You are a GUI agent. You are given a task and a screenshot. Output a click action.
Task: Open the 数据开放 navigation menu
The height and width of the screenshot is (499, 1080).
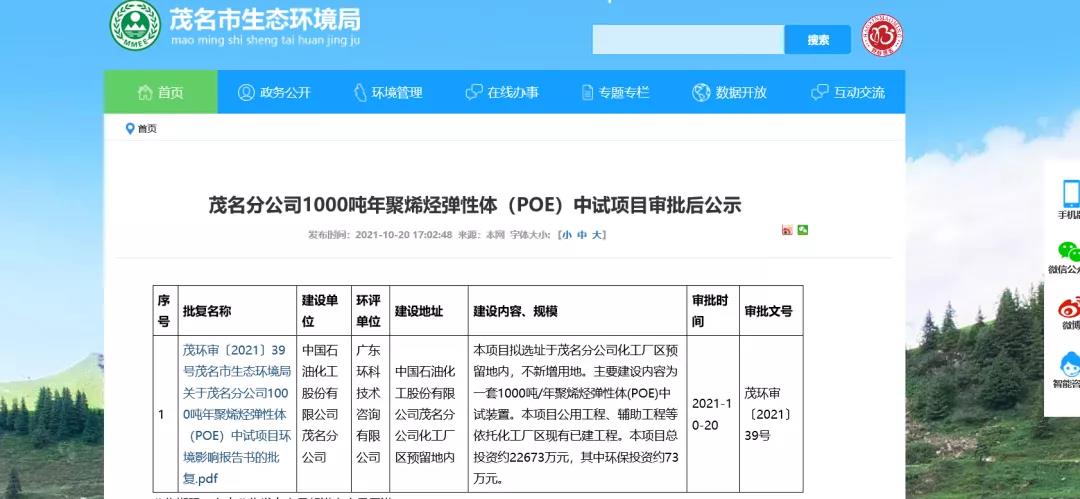click(x=729, y=92)
